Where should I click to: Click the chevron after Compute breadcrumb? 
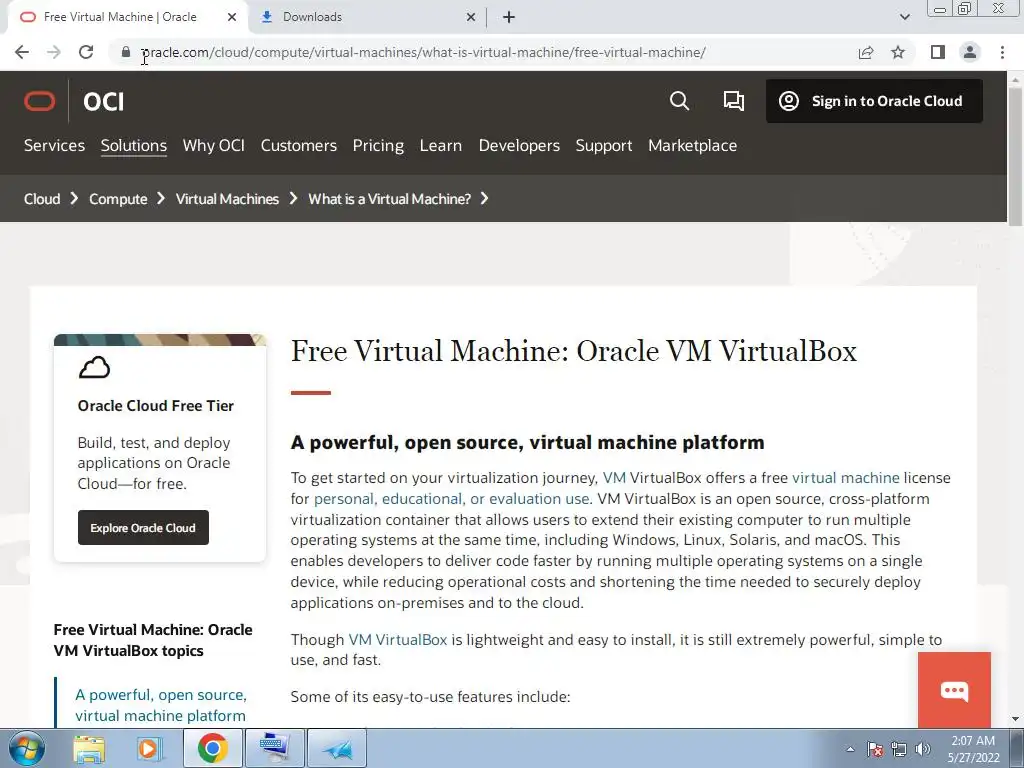coord(161,198)
